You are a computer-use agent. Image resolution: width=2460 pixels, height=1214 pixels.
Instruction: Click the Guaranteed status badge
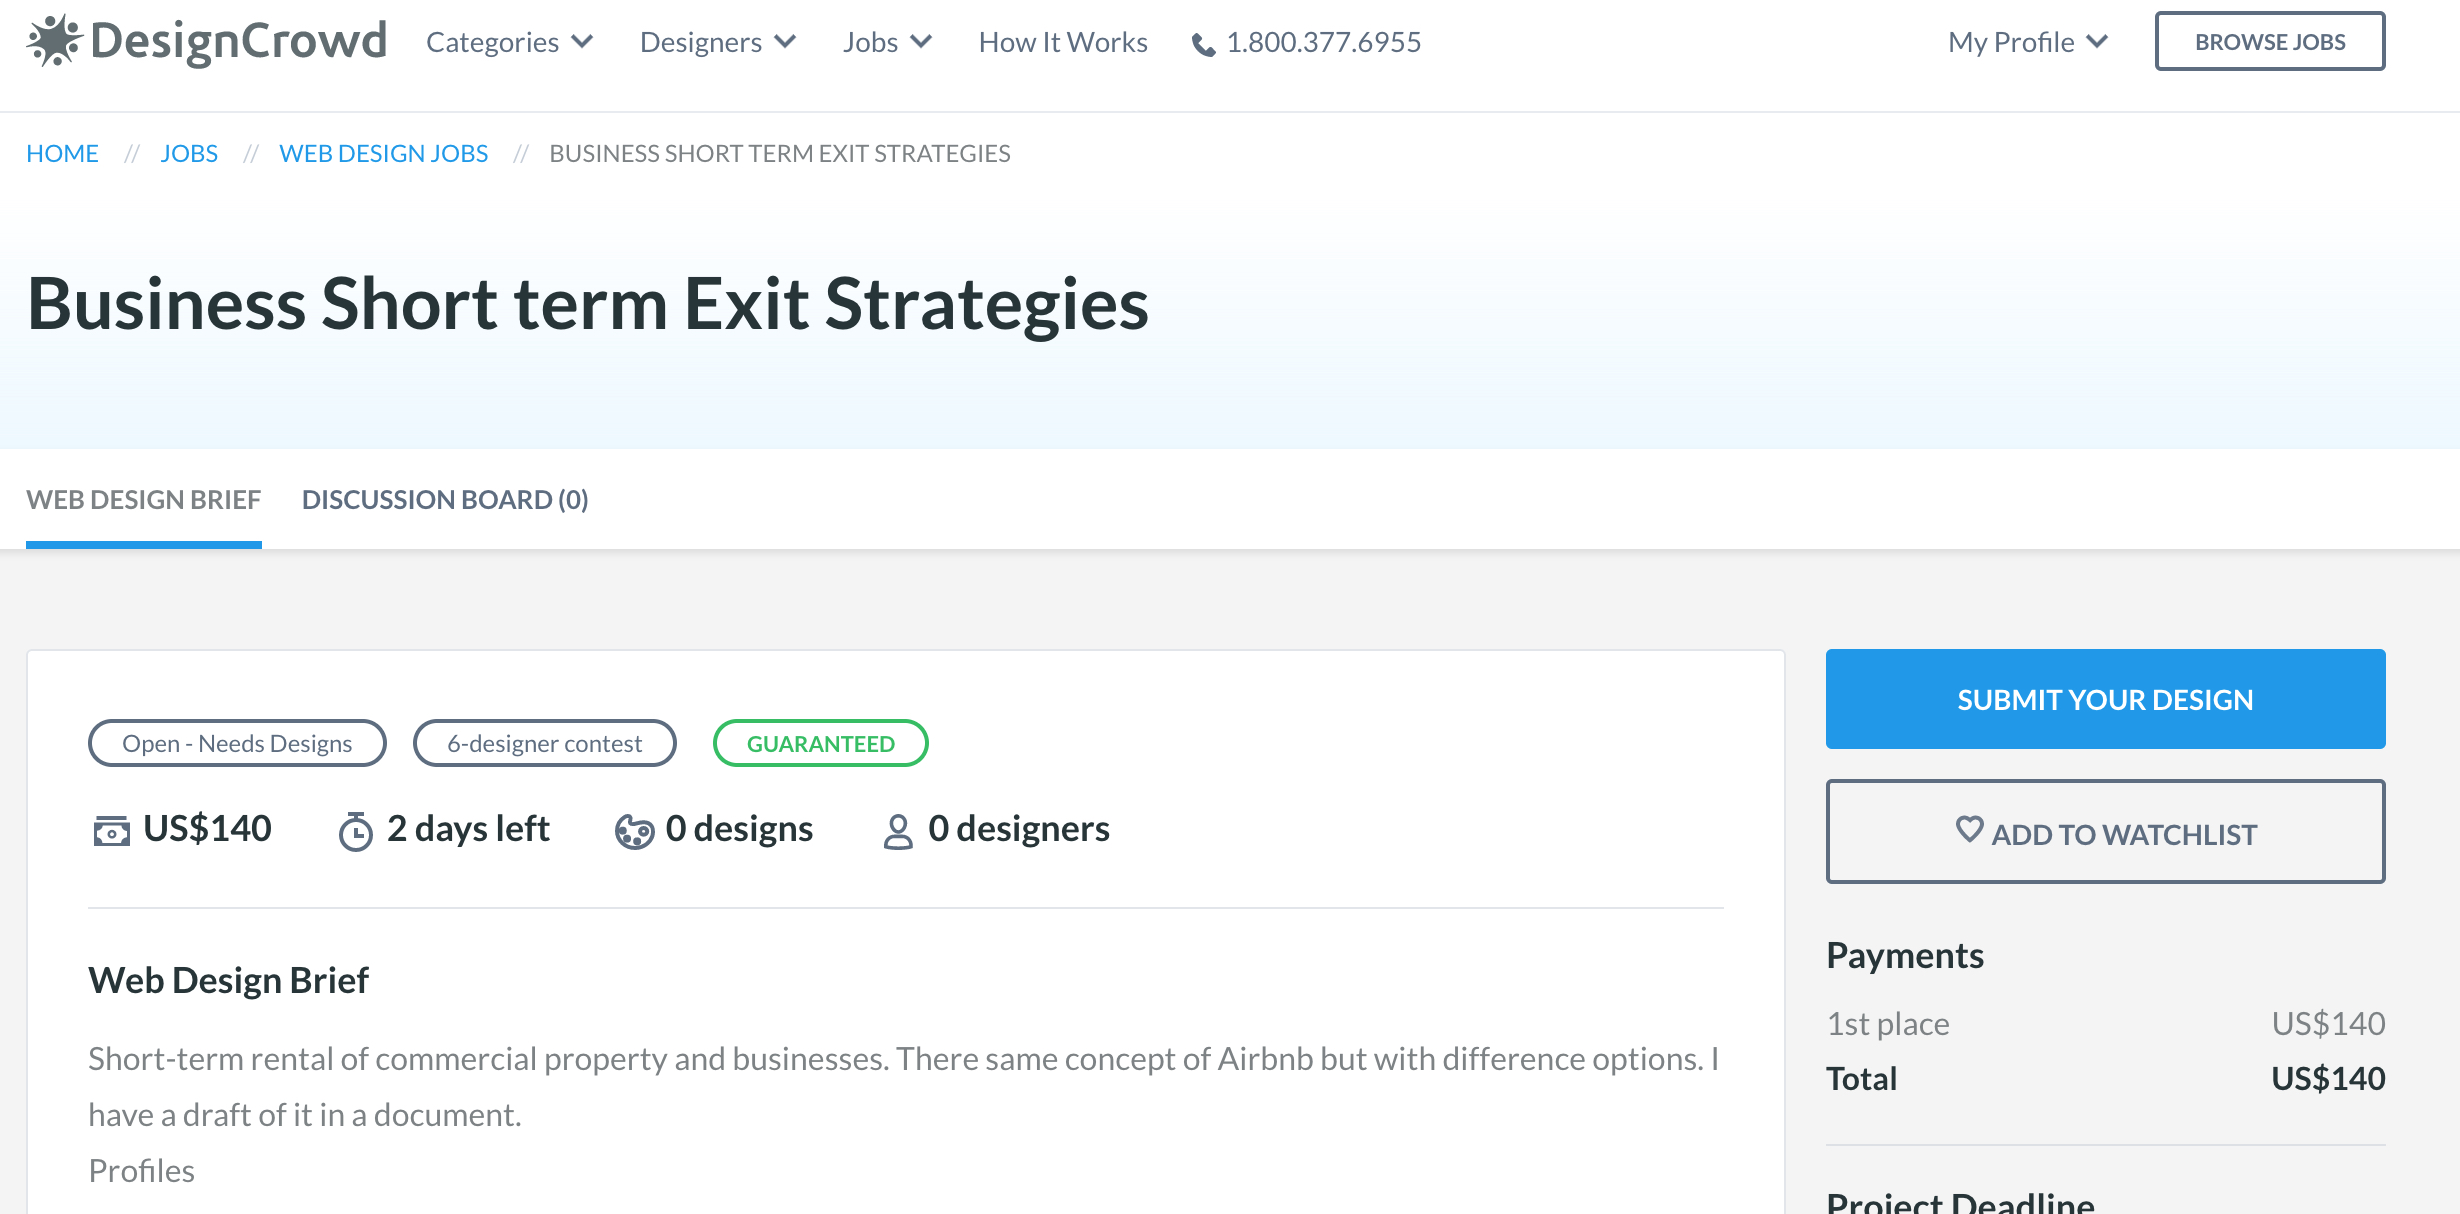tap(820, 744)
